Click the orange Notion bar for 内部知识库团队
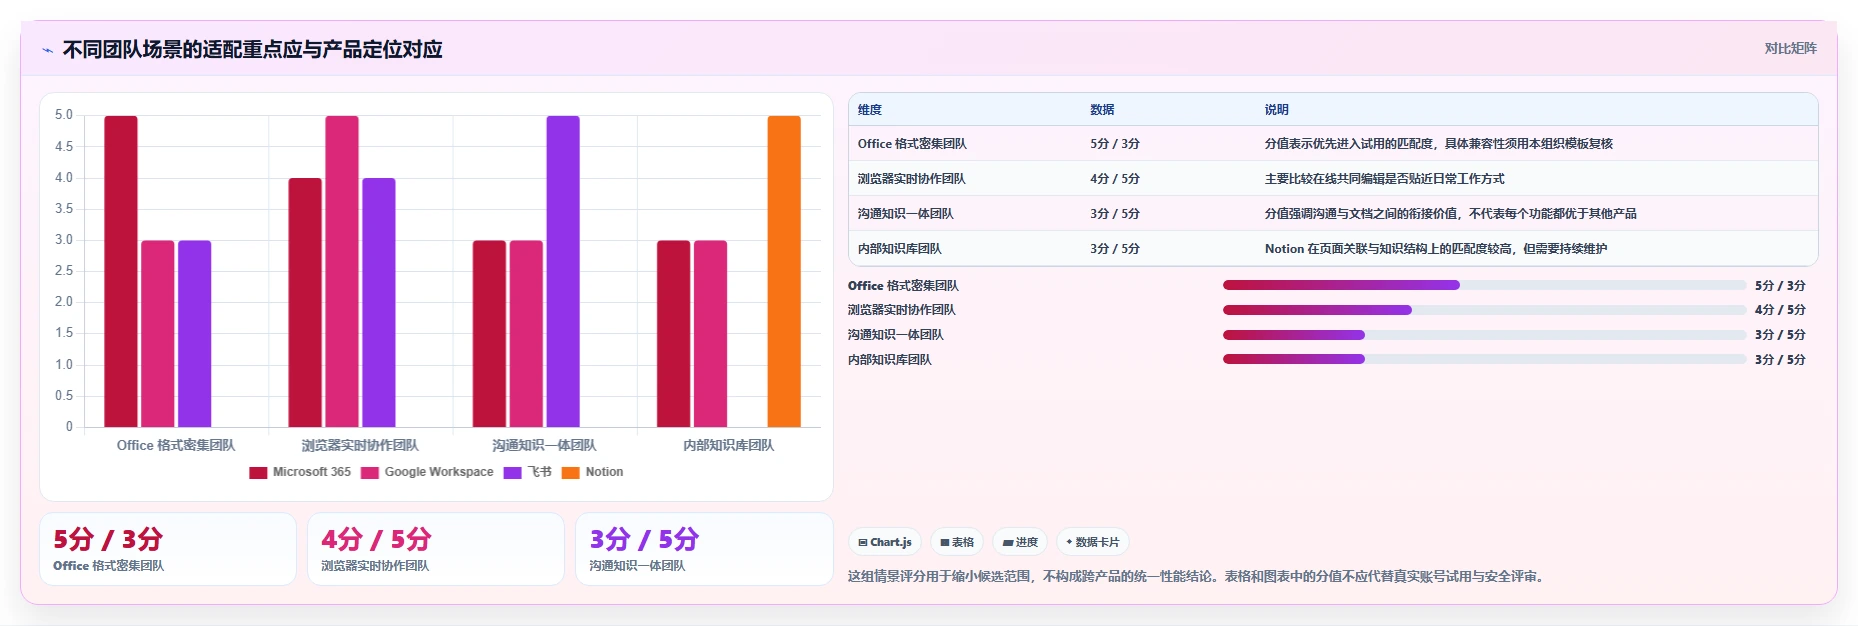Image resolution: width=1858 pixels, height=626 pixels. coord(784,271)
